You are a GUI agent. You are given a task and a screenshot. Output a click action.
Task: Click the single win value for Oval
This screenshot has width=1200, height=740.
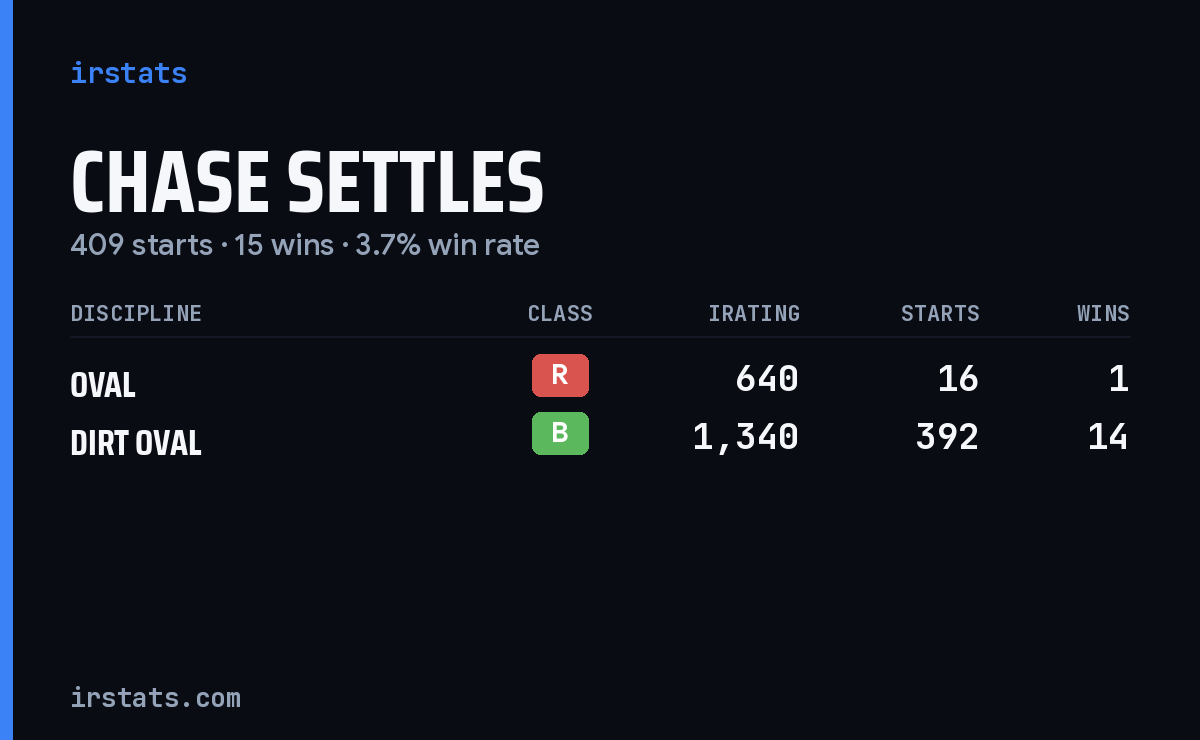[1119, 379]
